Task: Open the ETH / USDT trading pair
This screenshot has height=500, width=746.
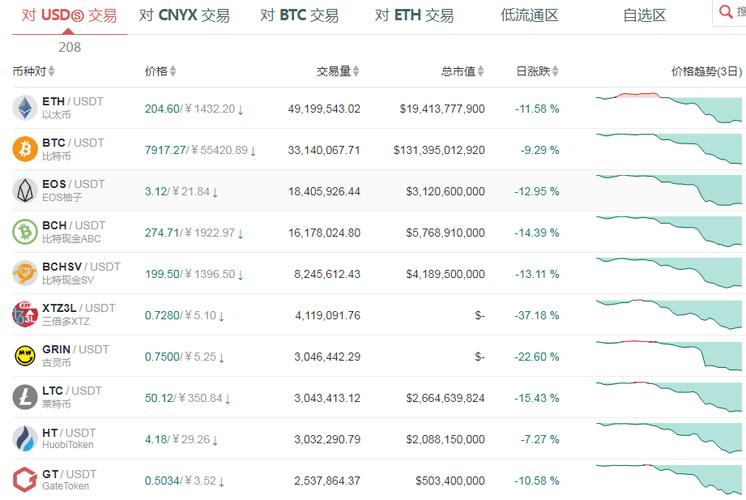Action: (x=72, y=102)
